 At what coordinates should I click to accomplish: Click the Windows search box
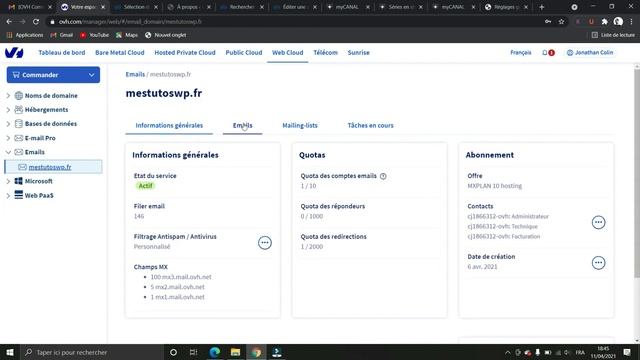[x=92, y=352]
